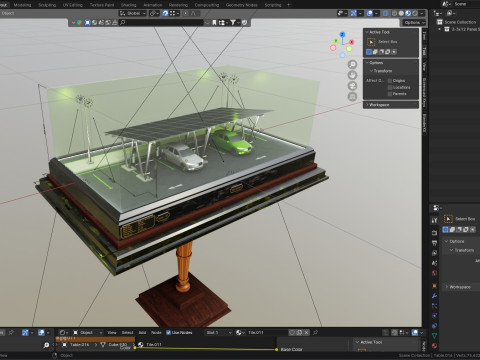Select the 2-3x12 Panel collection row
The width and height of the screenshot is (480, 360).
pos(466,29)
